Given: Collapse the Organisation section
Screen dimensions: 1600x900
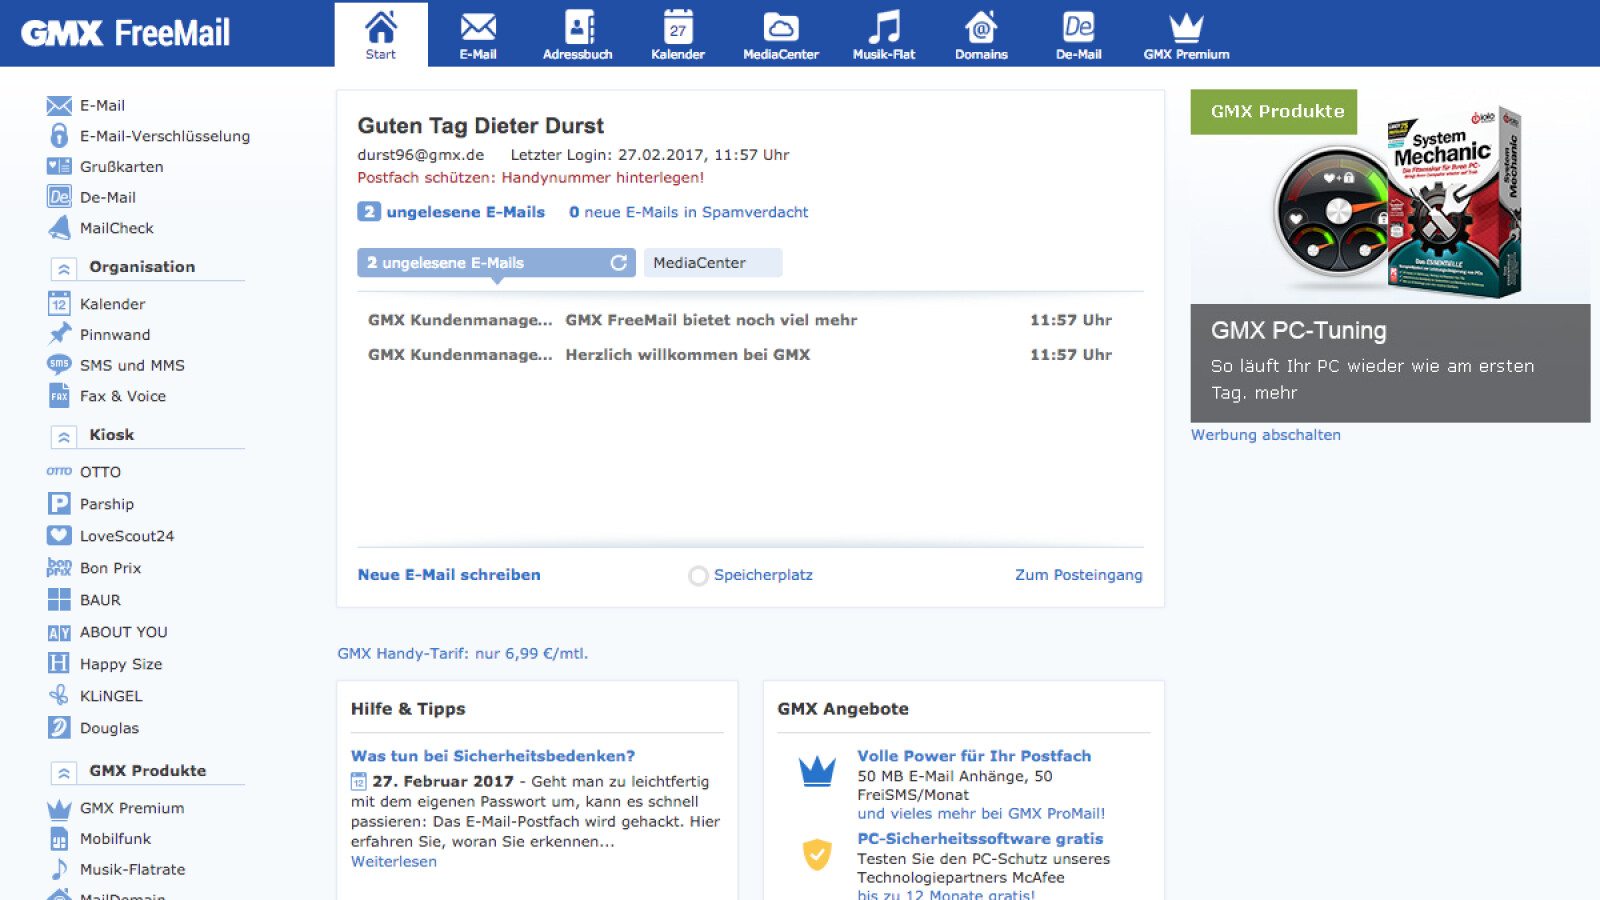Looking at the screenshot, I should coord(63,268).
